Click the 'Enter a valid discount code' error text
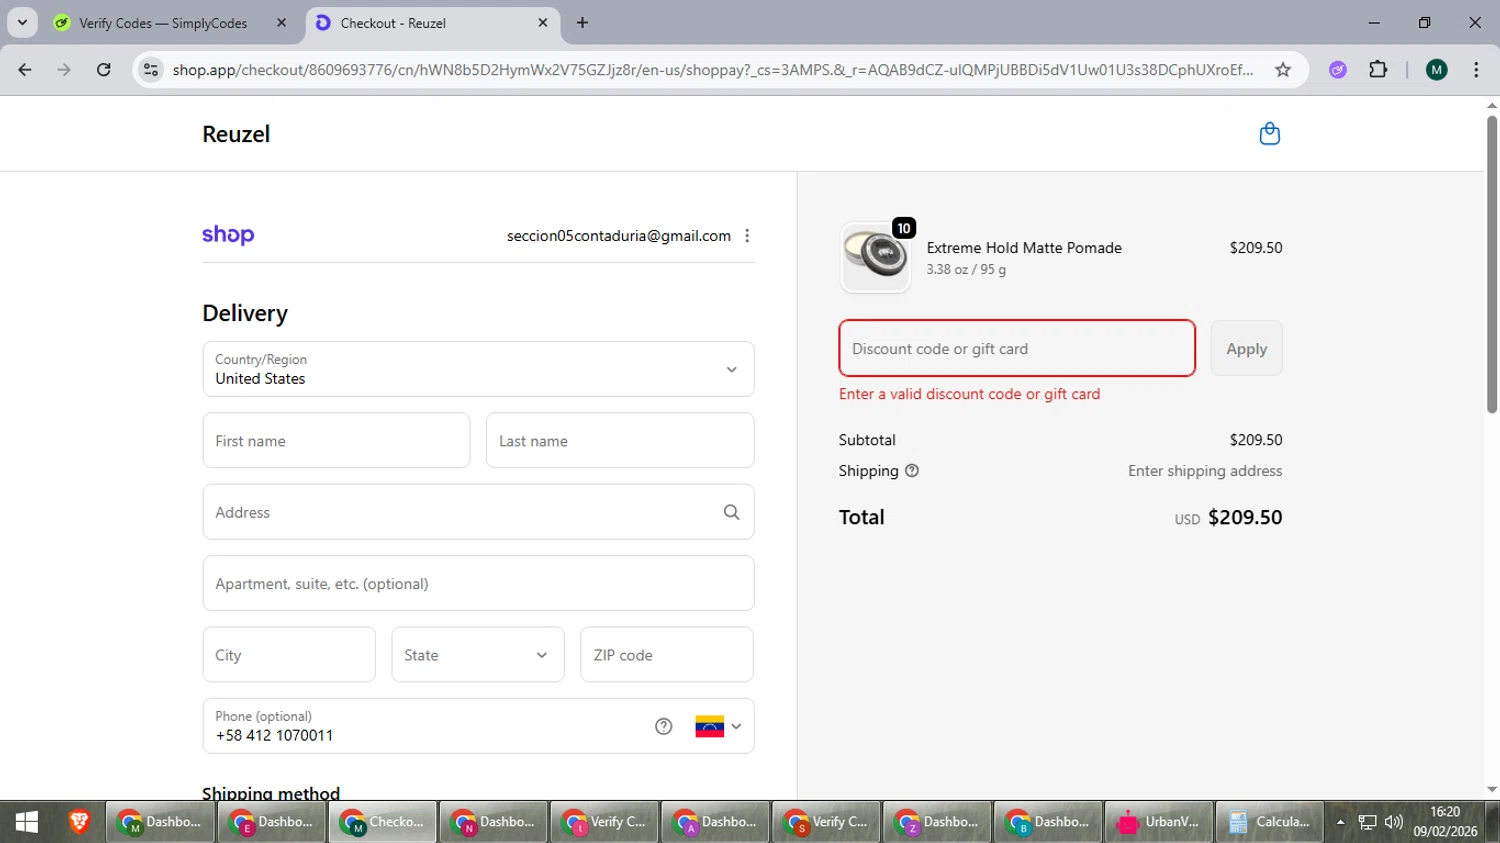This screenshot has width=1500, height=843. tap(969, 394)
